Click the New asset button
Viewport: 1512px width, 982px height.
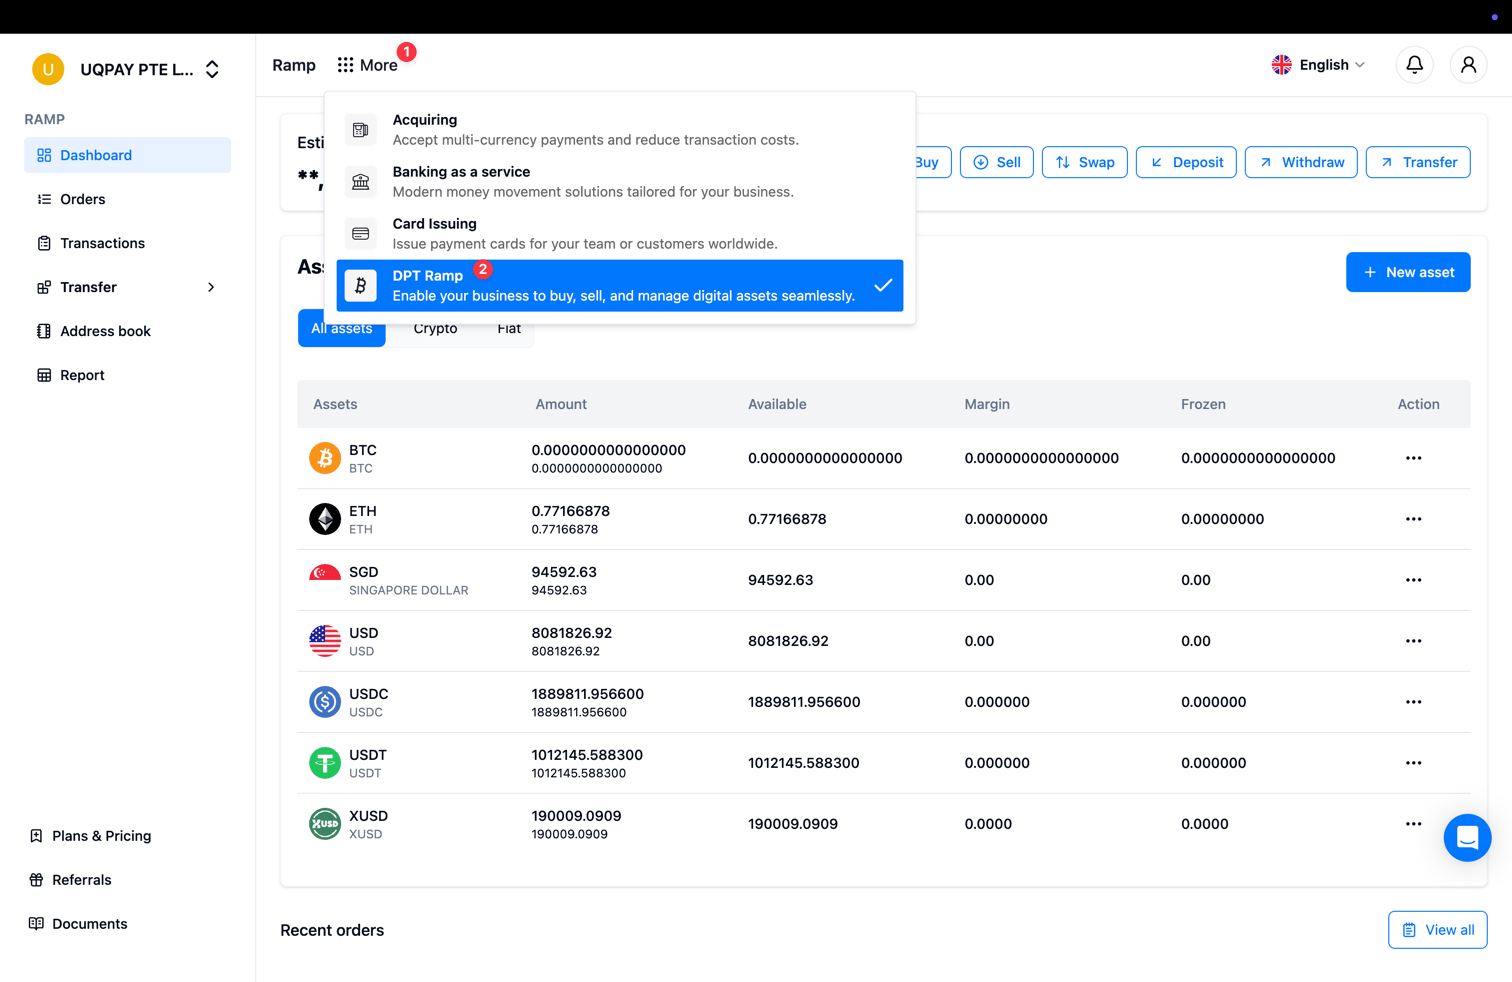(1408, 272)
